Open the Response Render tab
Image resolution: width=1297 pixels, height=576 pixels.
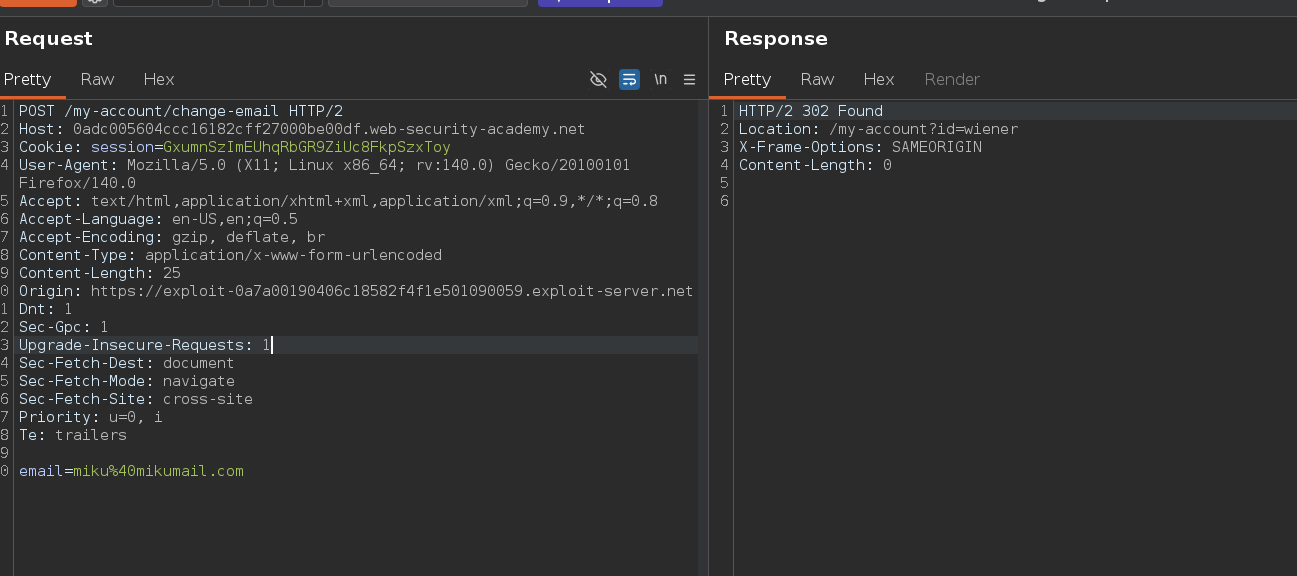coord(952,79)
